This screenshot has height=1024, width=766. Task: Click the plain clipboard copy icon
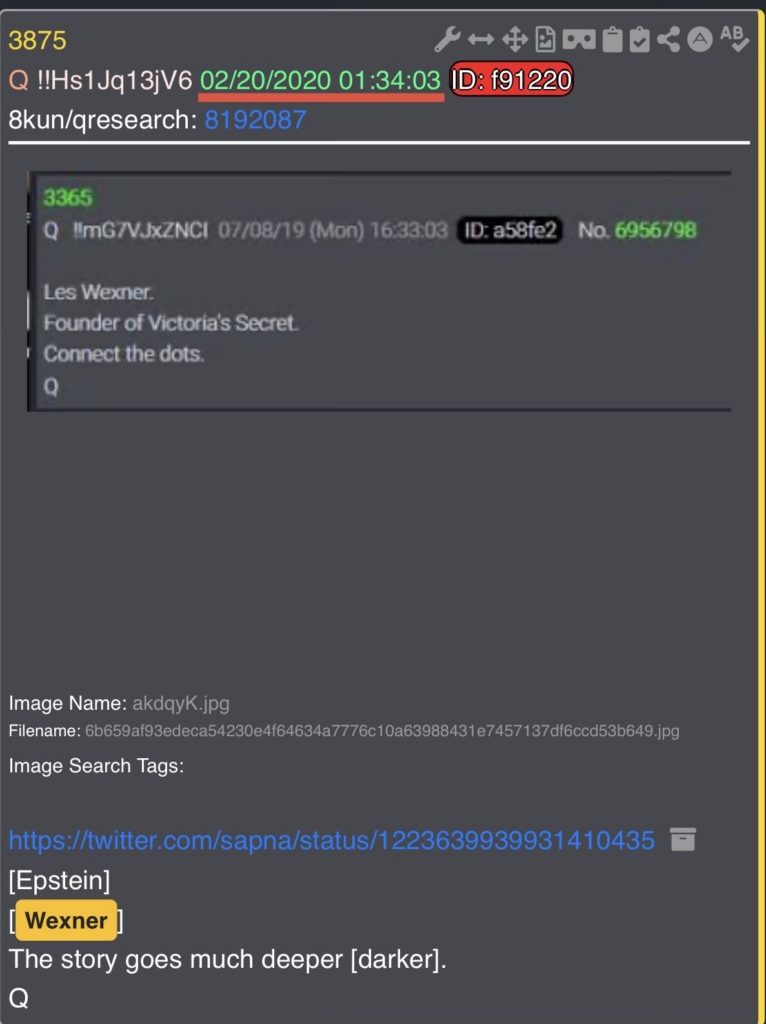coord(612,40)
